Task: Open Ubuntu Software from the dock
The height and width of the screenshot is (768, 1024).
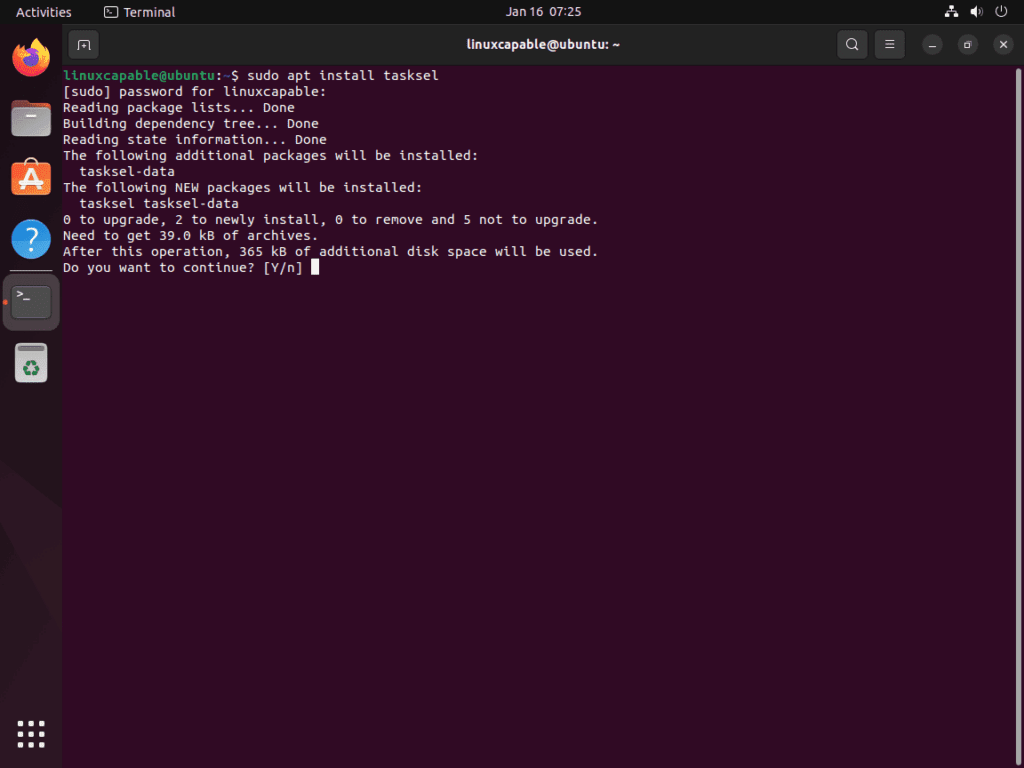Action: (31, 177)
